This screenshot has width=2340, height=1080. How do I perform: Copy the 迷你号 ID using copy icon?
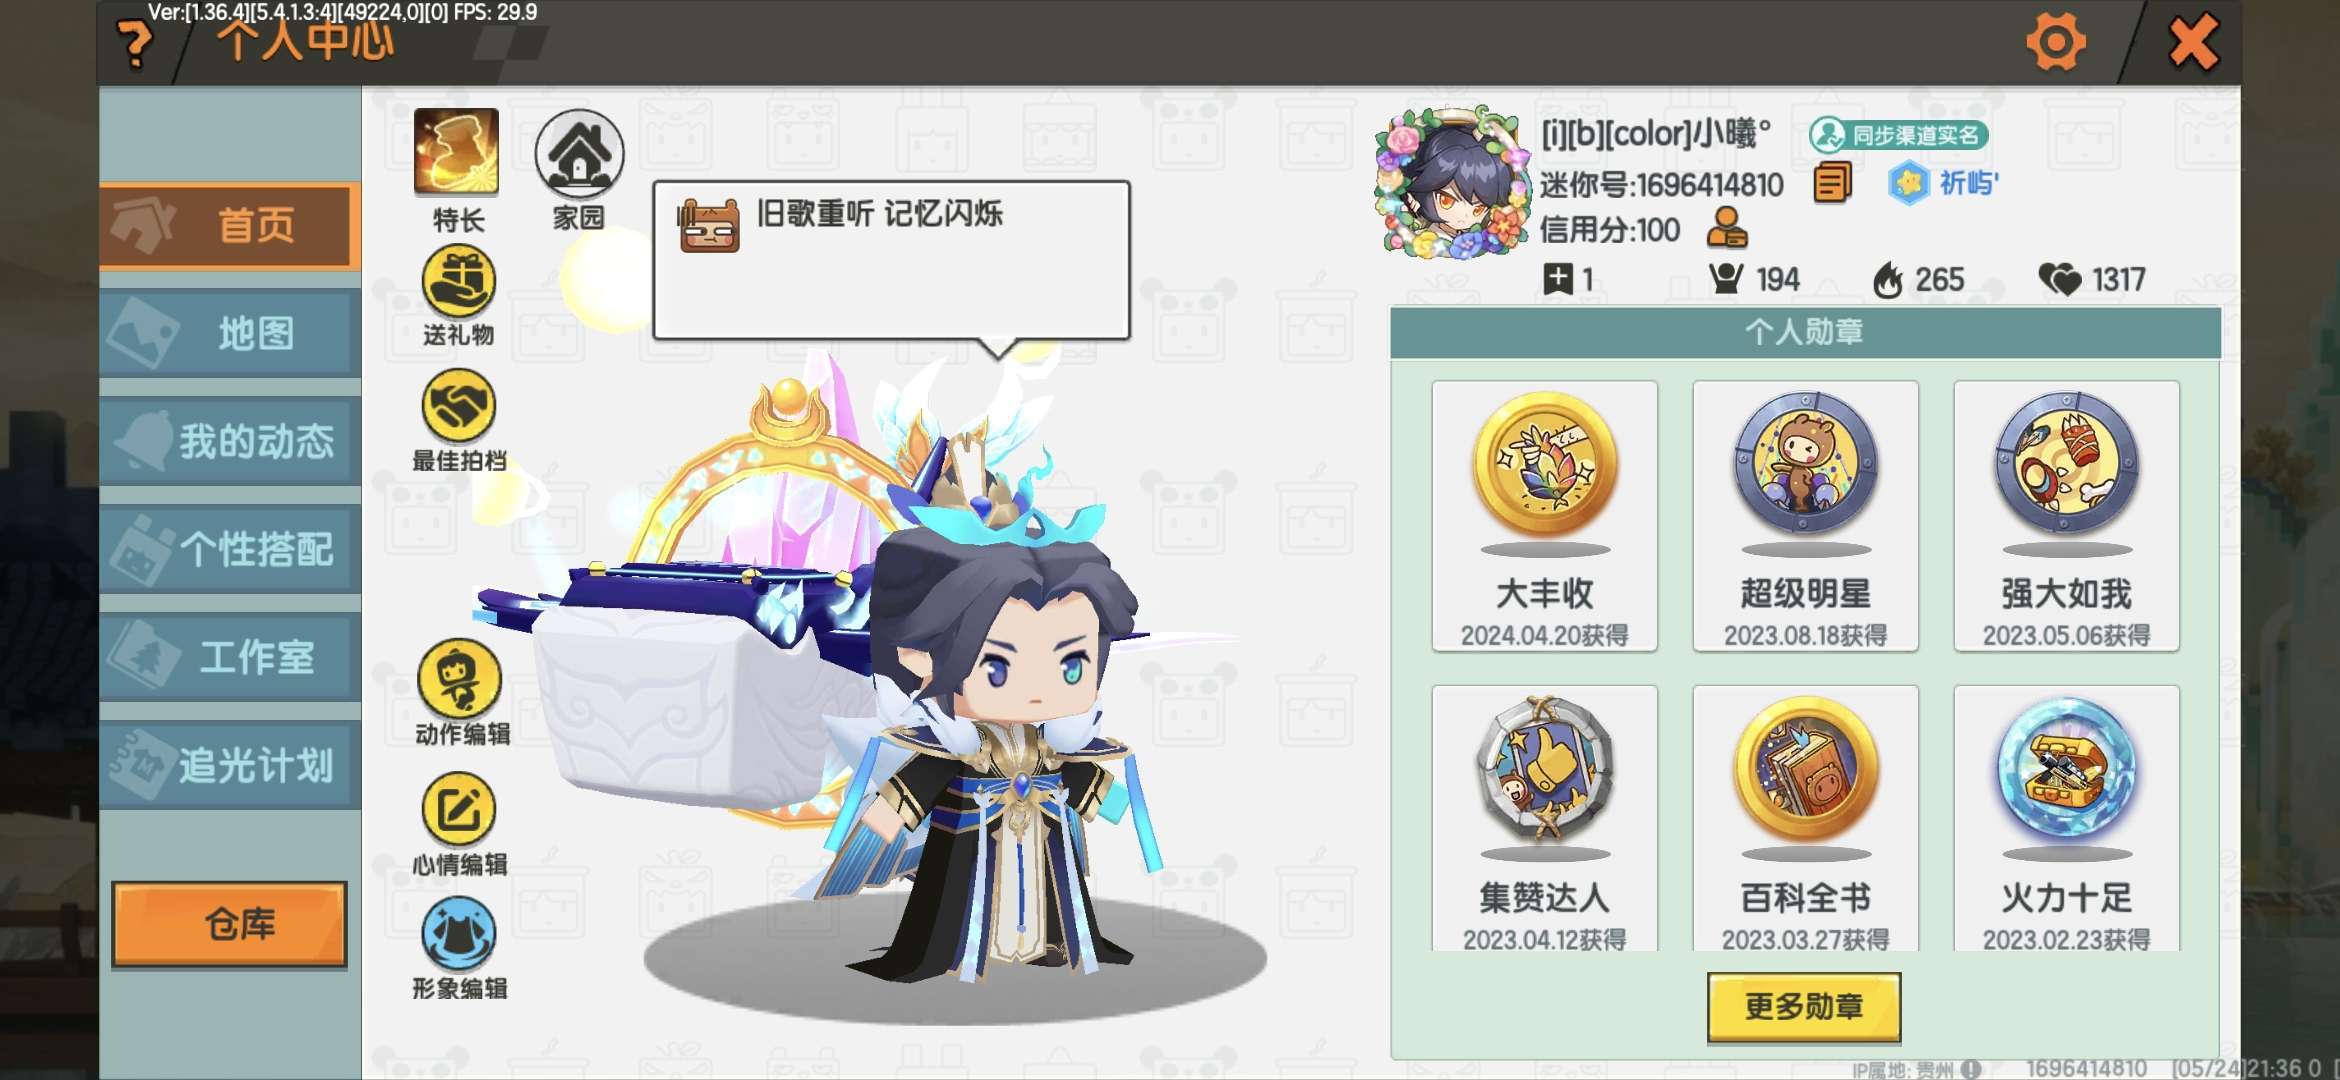[x=1832, y=183]
